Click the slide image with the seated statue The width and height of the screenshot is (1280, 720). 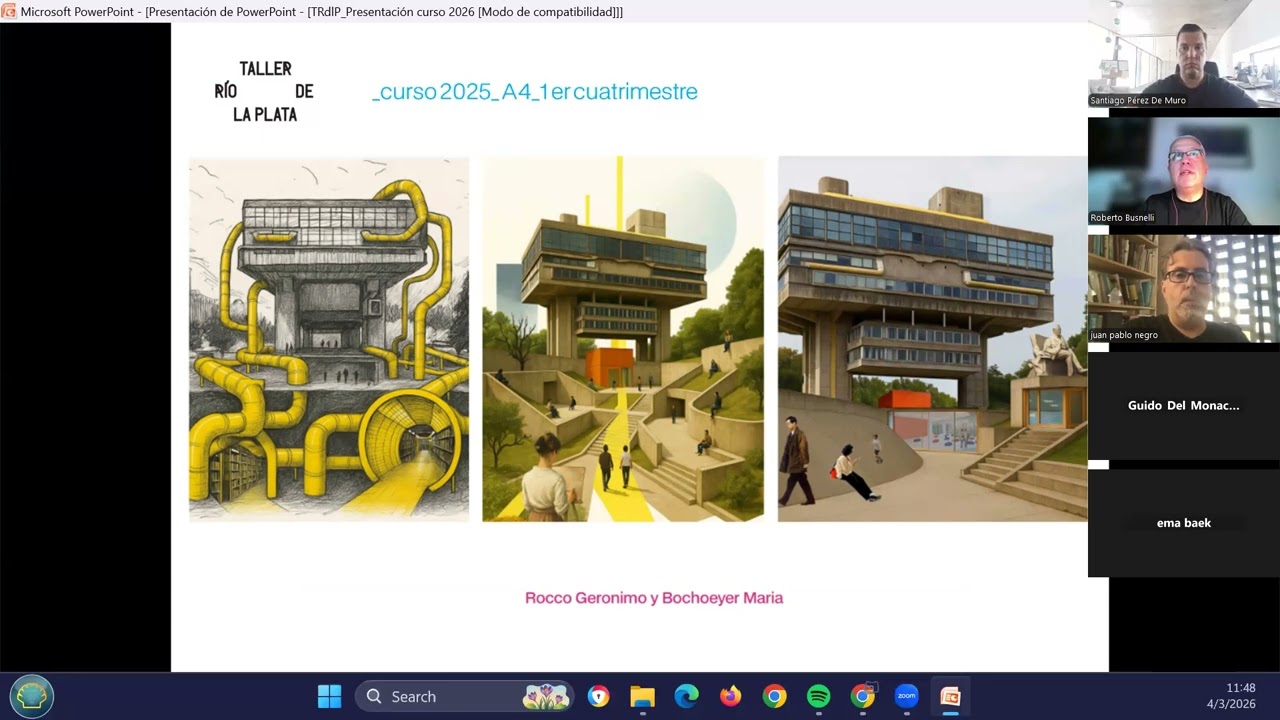[x=932, y=339]
